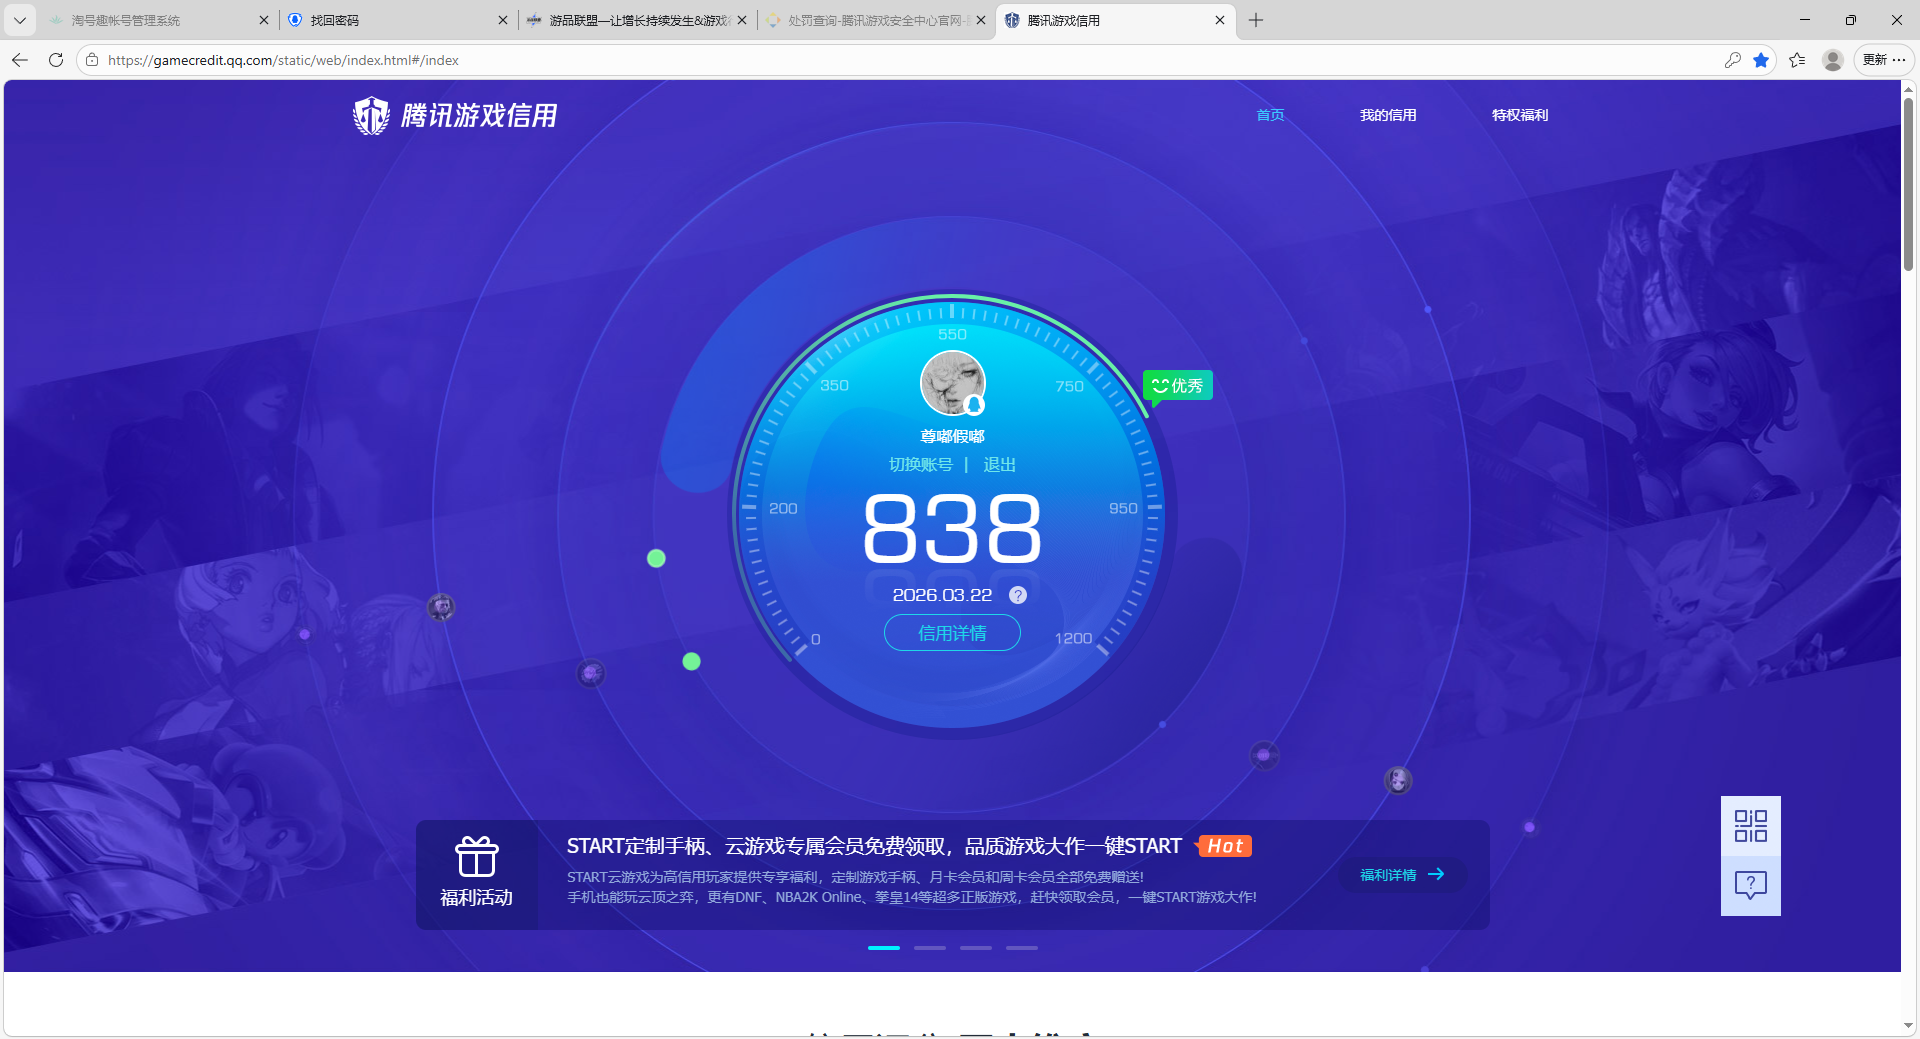The width and height of the screenshot is (1920, 1039).
Task: Open 福利详情 link in the banner
Action: [x=1401, y=875]
